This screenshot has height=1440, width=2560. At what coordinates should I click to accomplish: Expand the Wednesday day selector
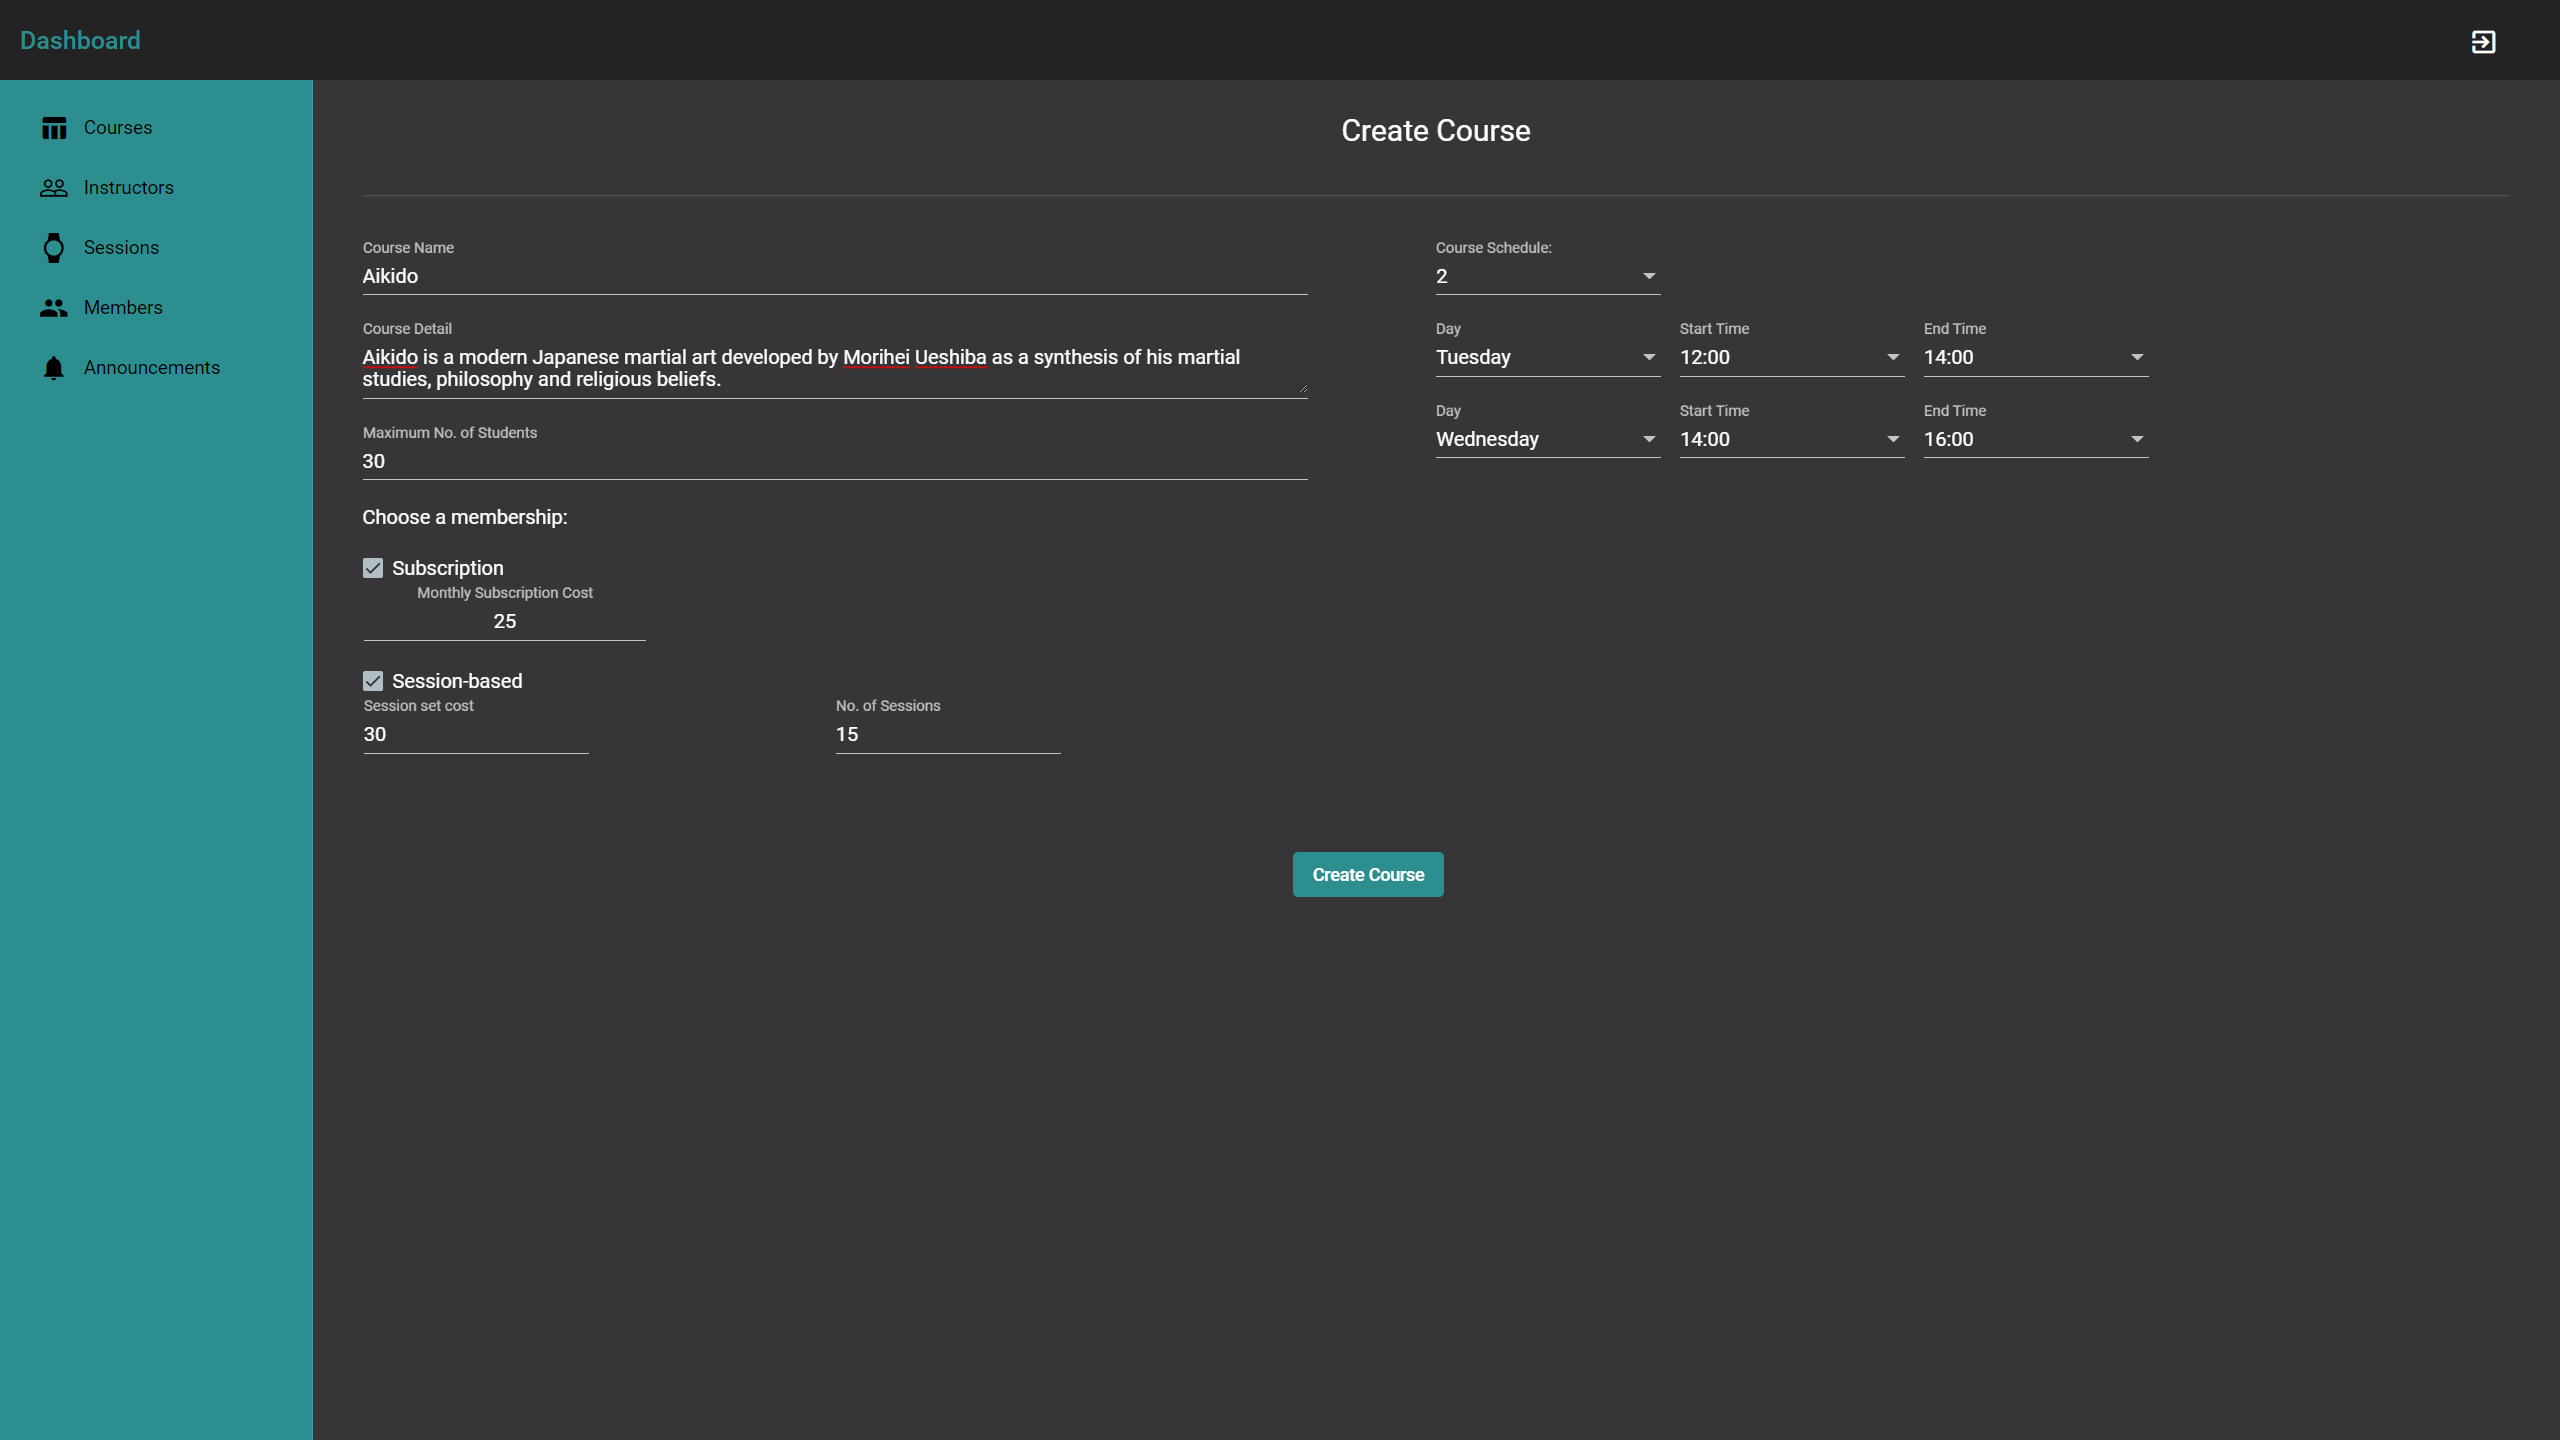(1547, 439)
